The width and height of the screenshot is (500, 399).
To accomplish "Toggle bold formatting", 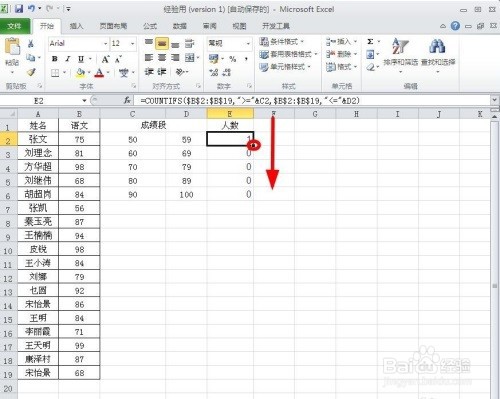I will pos(55,59).
